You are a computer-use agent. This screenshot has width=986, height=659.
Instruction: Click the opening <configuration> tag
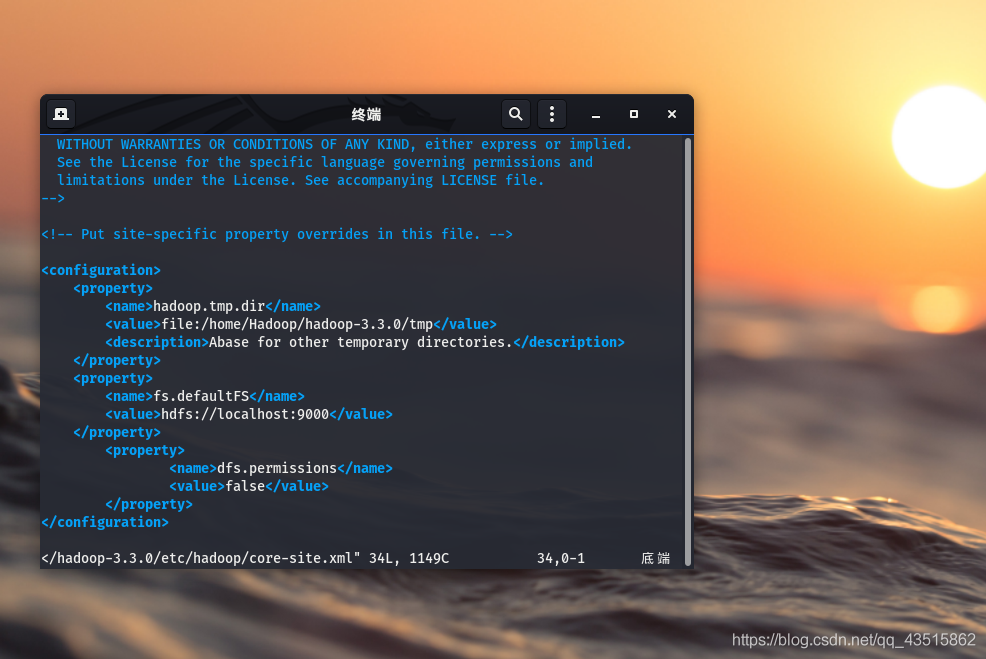point(101,270)
